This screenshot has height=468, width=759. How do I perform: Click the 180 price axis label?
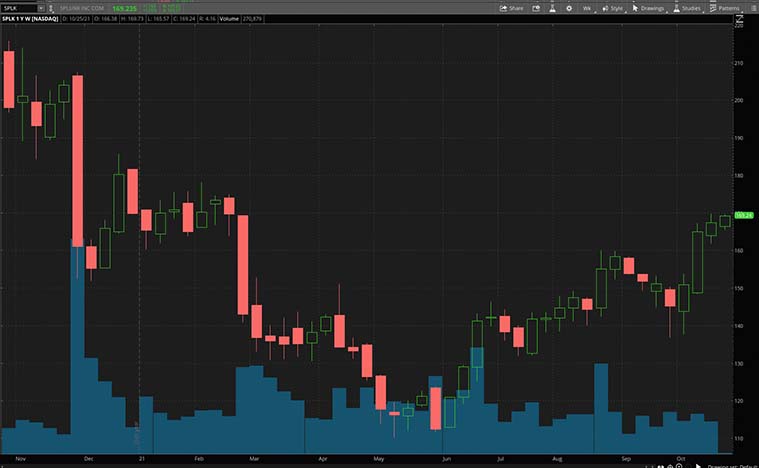(x=739, y=176)
